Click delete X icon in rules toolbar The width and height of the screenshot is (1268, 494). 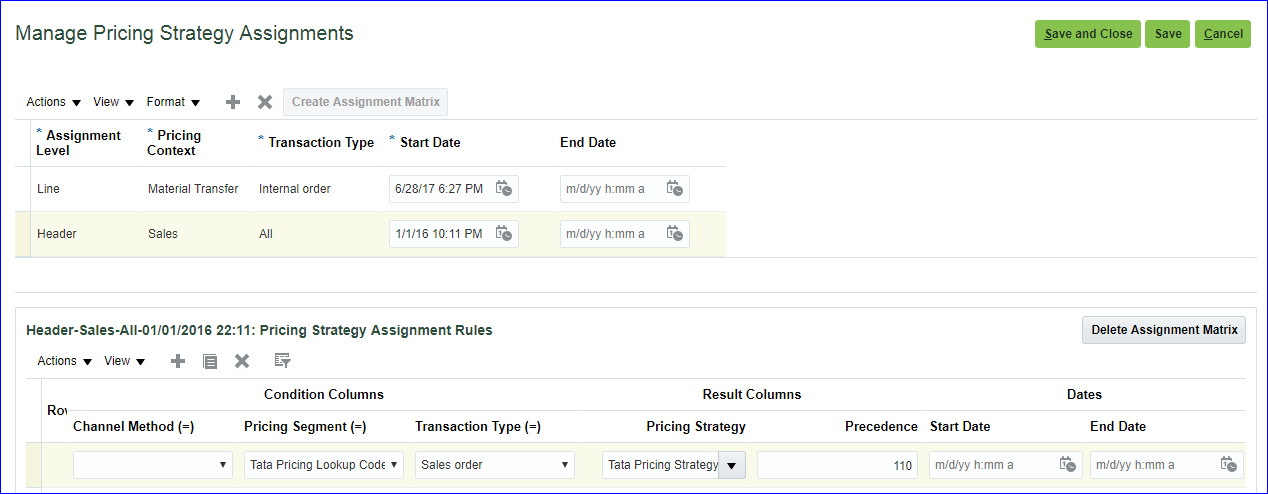point(242,361)
